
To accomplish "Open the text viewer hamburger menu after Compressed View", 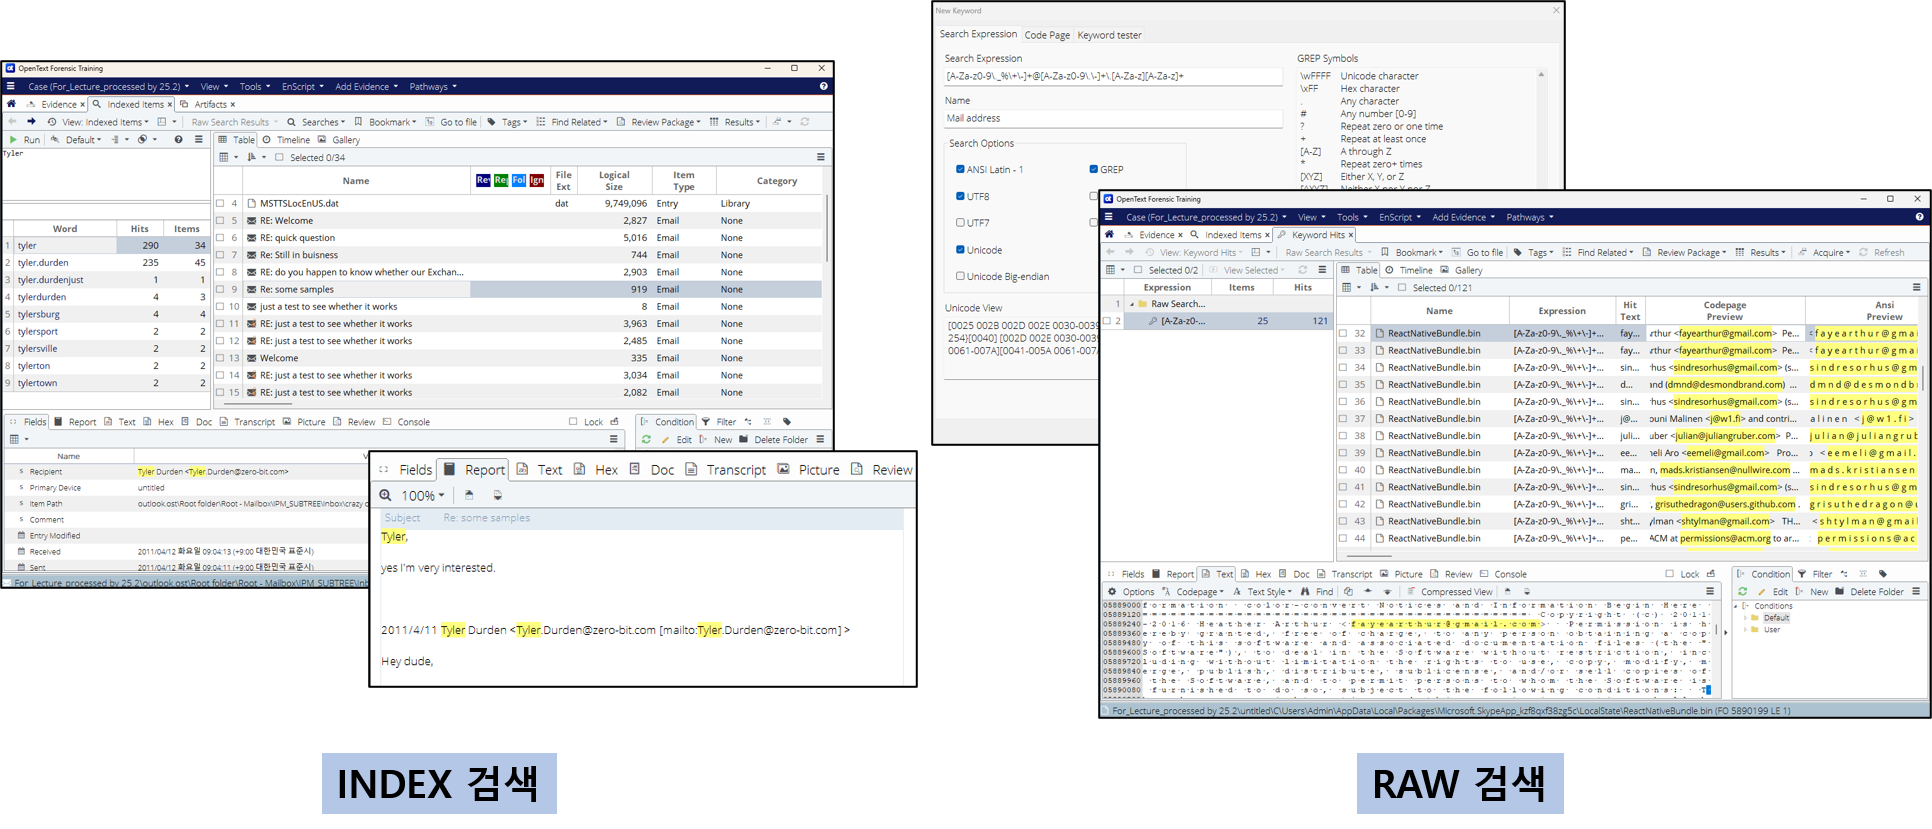I will point(1710,592).
